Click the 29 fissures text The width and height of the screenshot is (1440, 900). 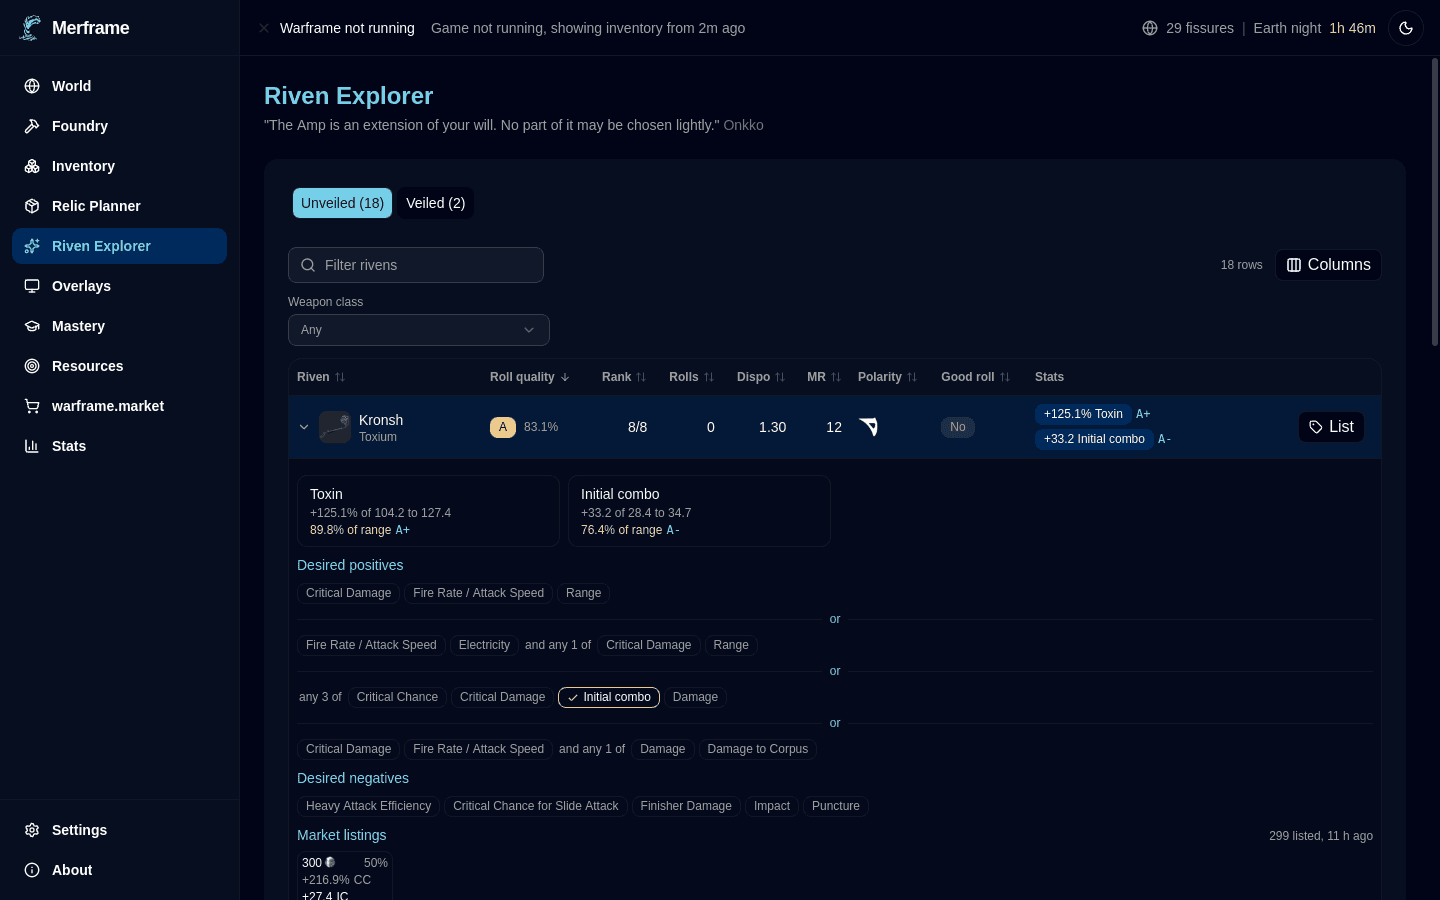pyautogui.click(x=1200, y=28)
